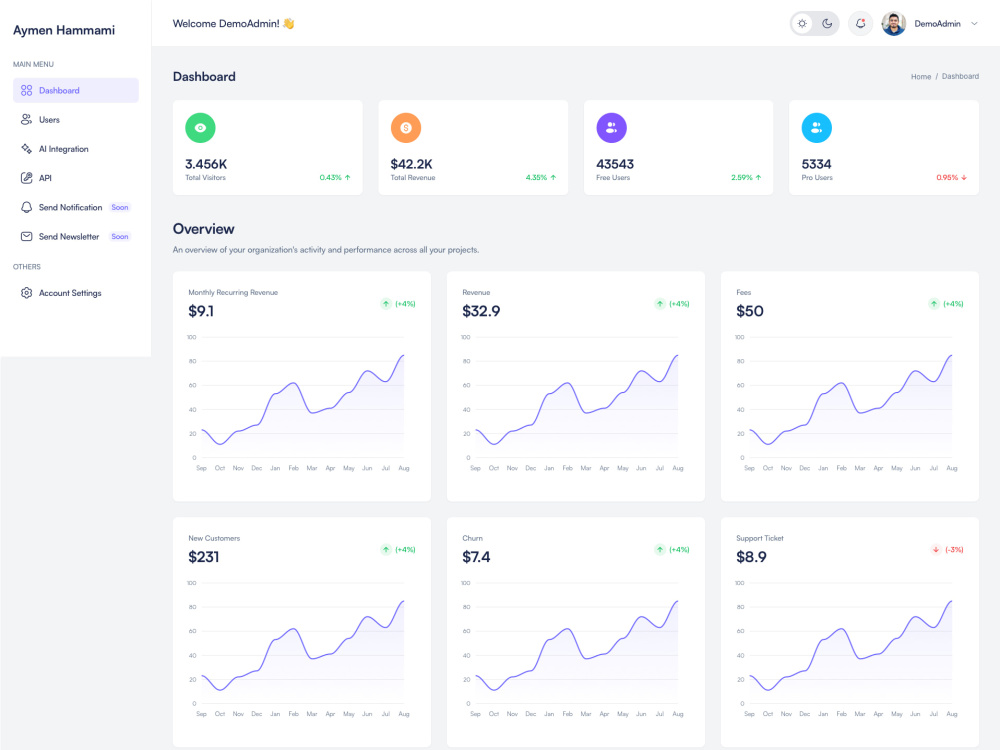1000x750 pixels.
Task: Open AI Integration menu item
Action: click(76, 149)
